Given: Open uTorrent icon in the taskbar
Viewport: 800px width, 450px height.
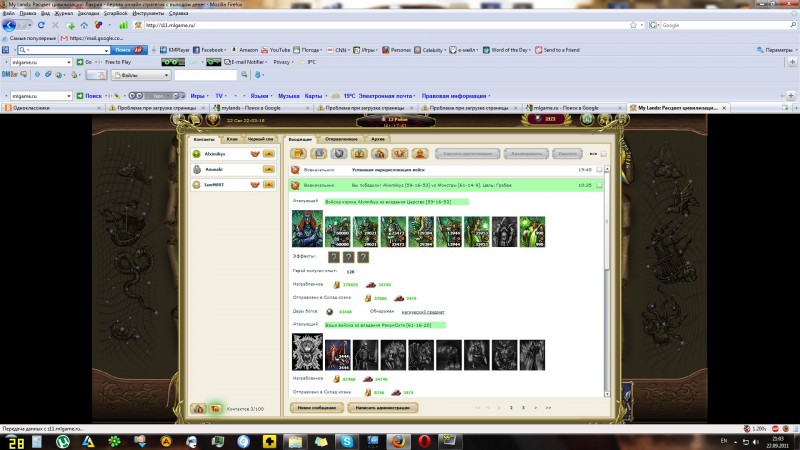Looking at the screenshot, I should pos(63,441).
